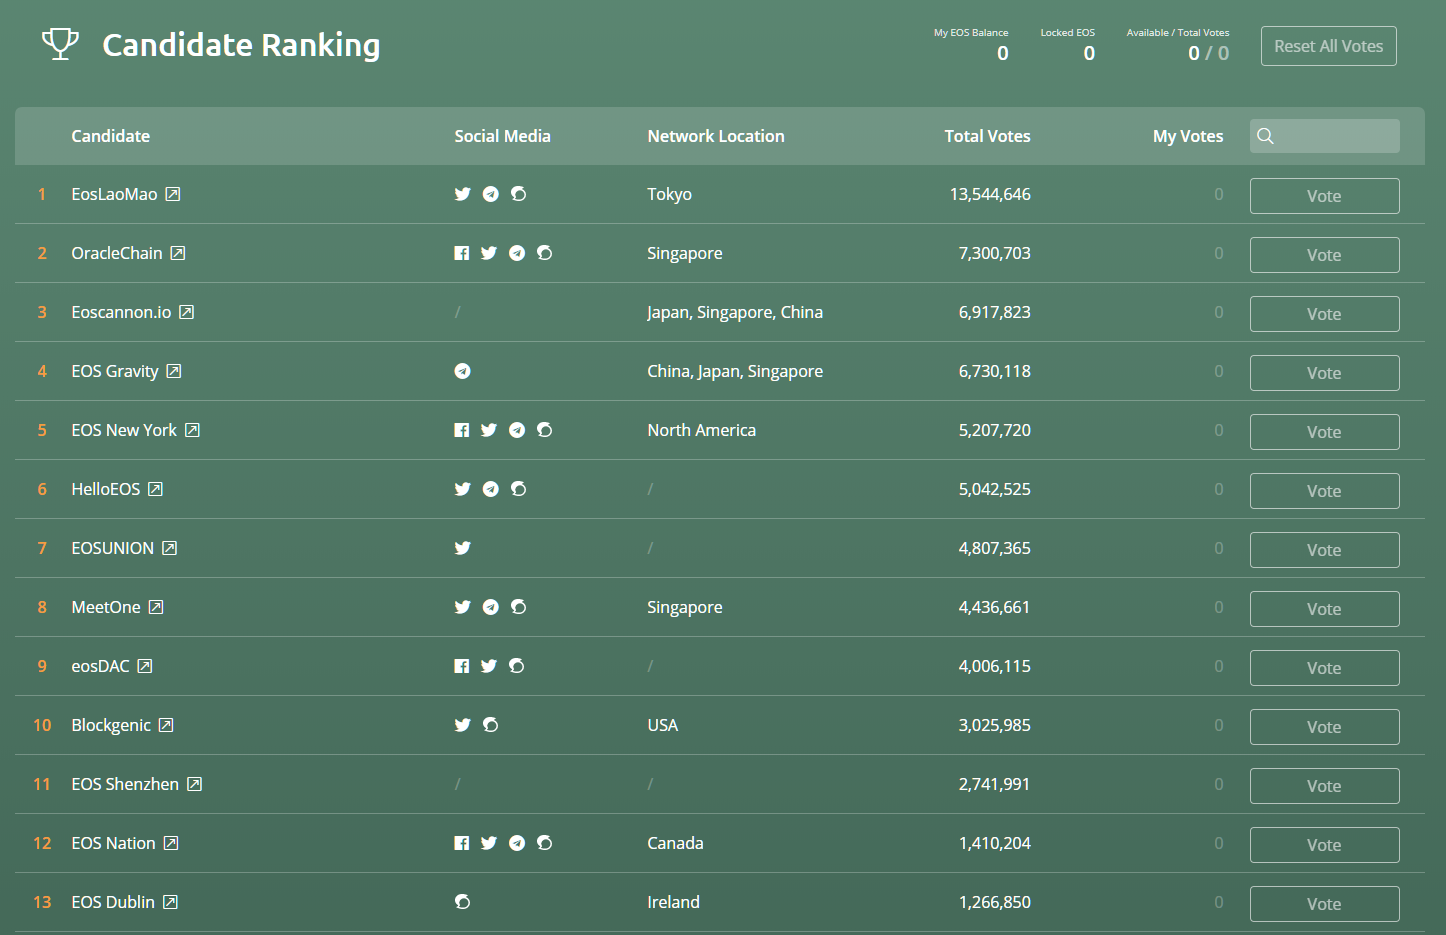Screen dimensions: 1446x935
Task: Vote for EOS Nation
Action: [1324, 845]
